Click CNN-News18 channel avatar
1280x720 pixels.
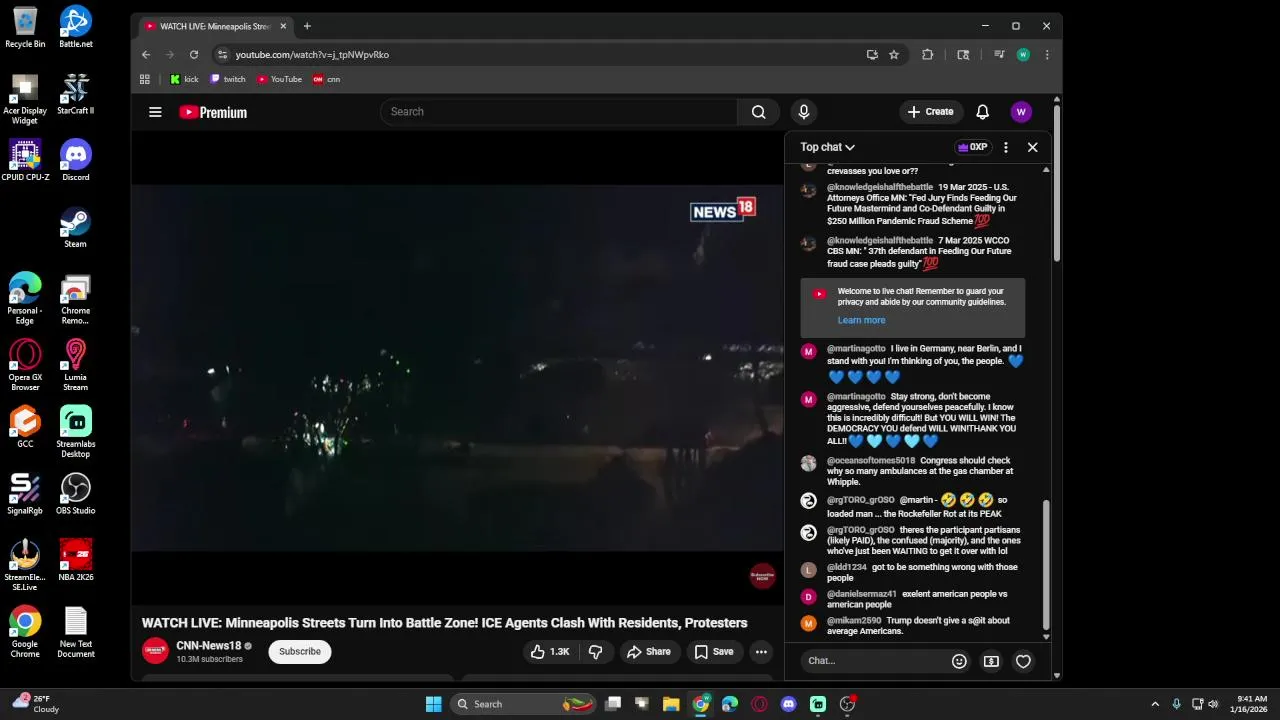(155, 651)
